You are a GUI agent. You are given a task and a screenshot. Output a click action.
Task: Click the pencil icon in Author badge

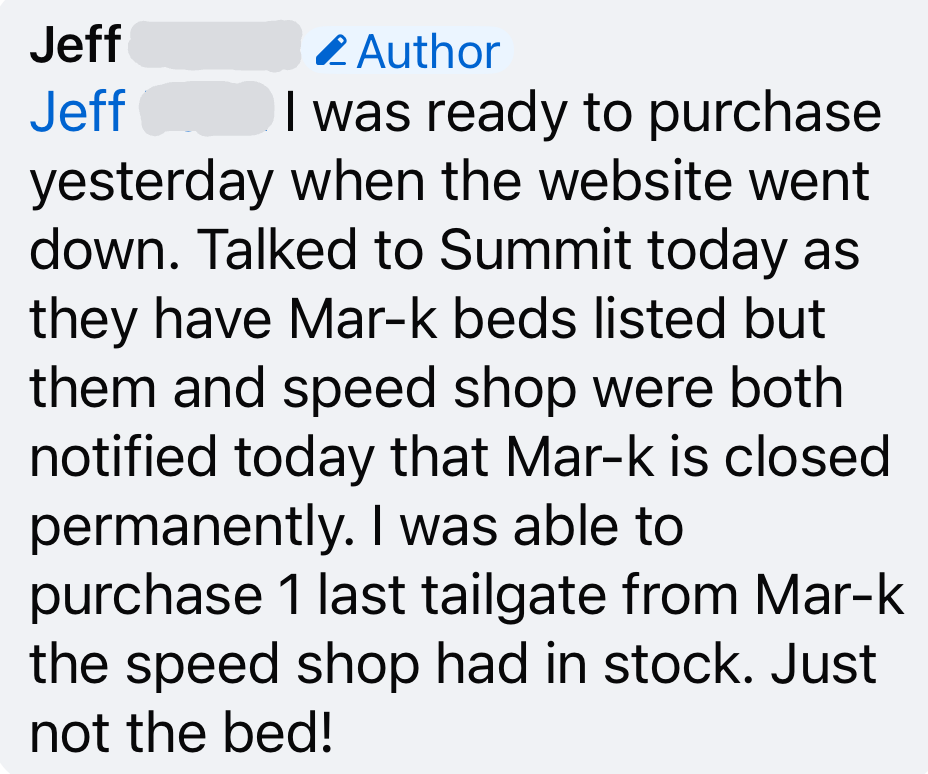point(331,51)
